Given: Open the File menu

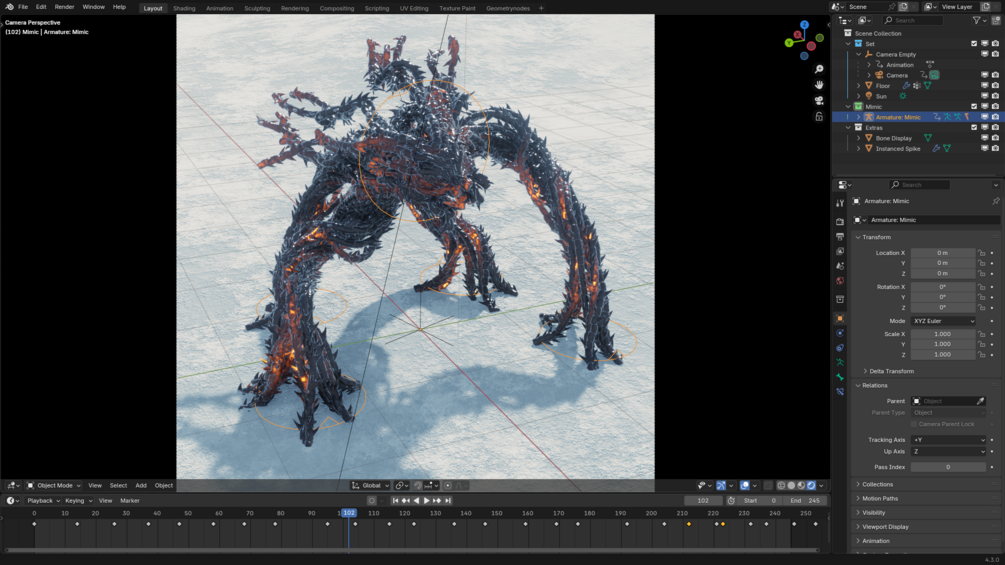Looking at the screenshot, I should point(23,7).
